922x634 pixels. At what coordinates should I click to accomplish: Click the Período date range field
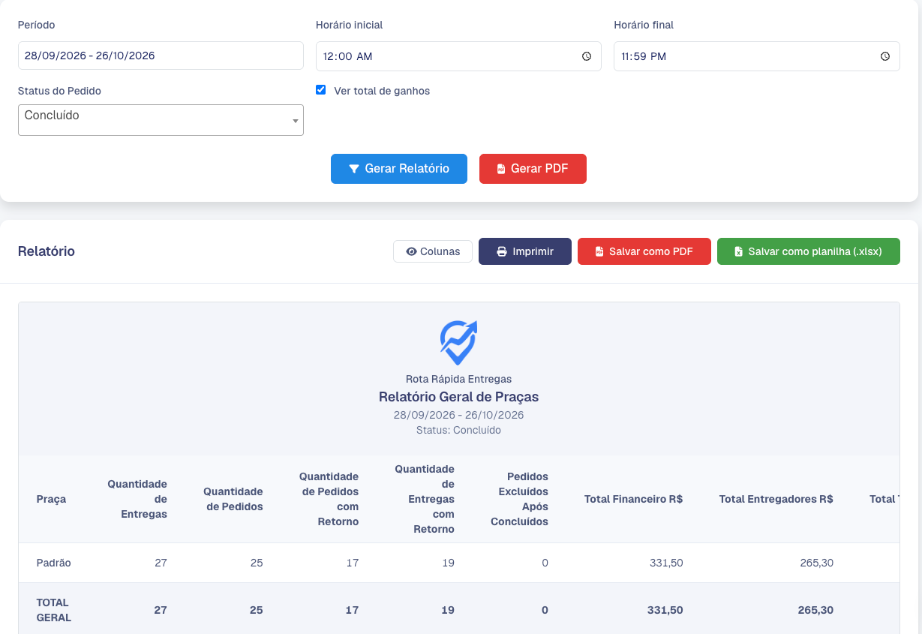[161, 56]
